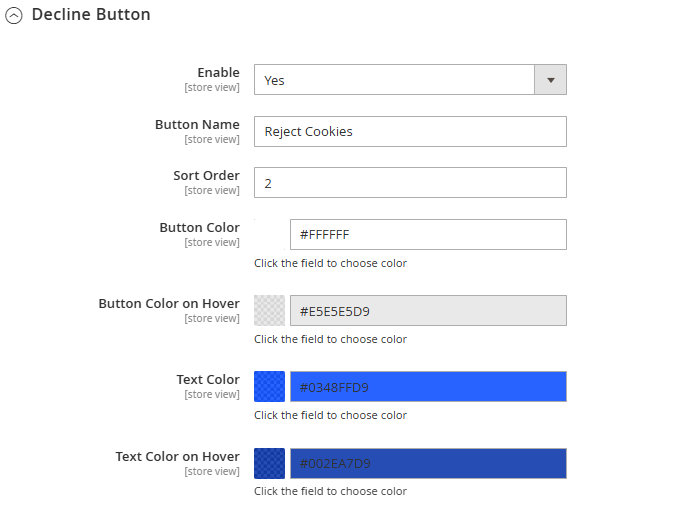Click the #002EA7D9 hover text color field
Screen dimensions: 685x522
(x=428, y=463)
